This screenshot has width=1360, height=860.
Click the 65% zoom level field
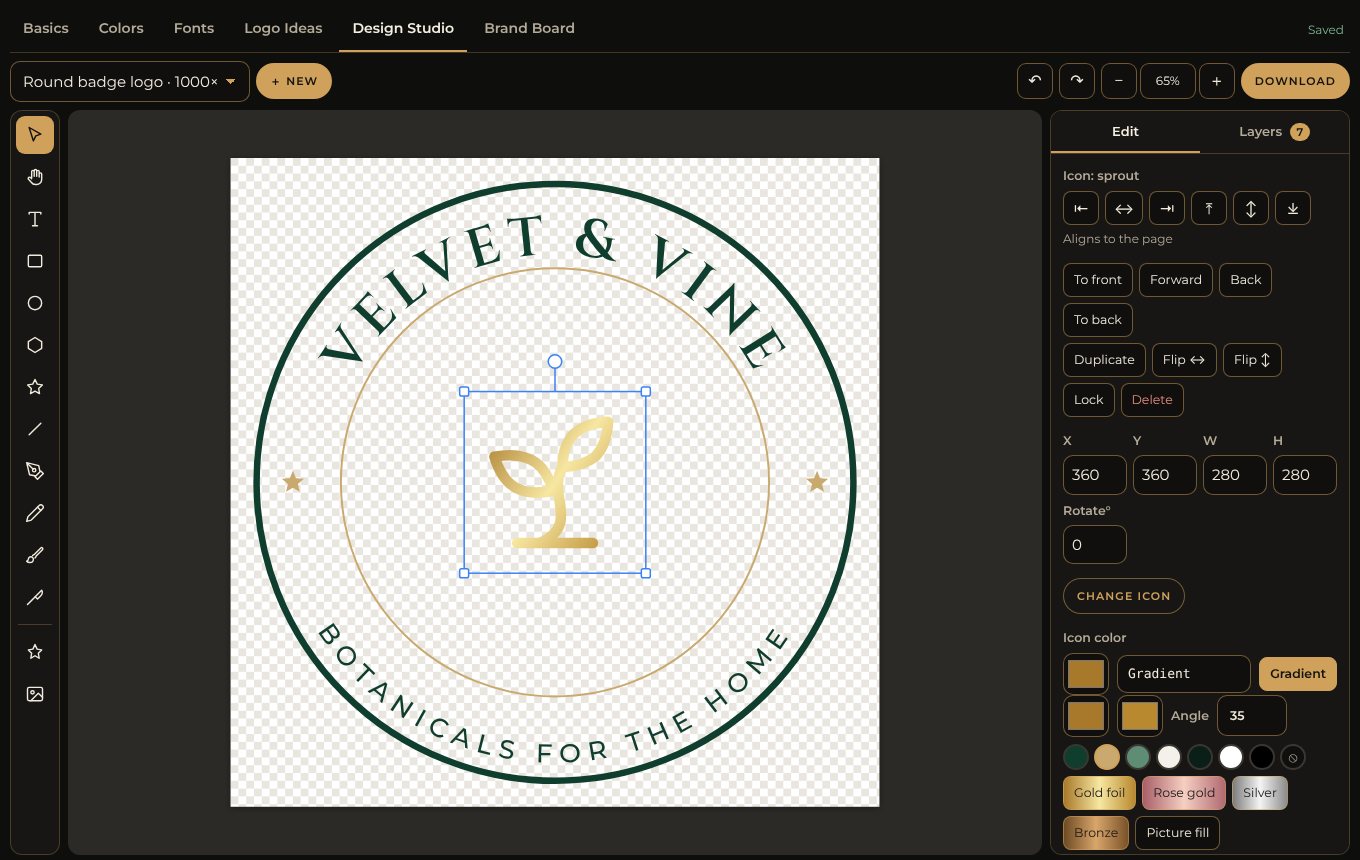[x=1168, y=81]
